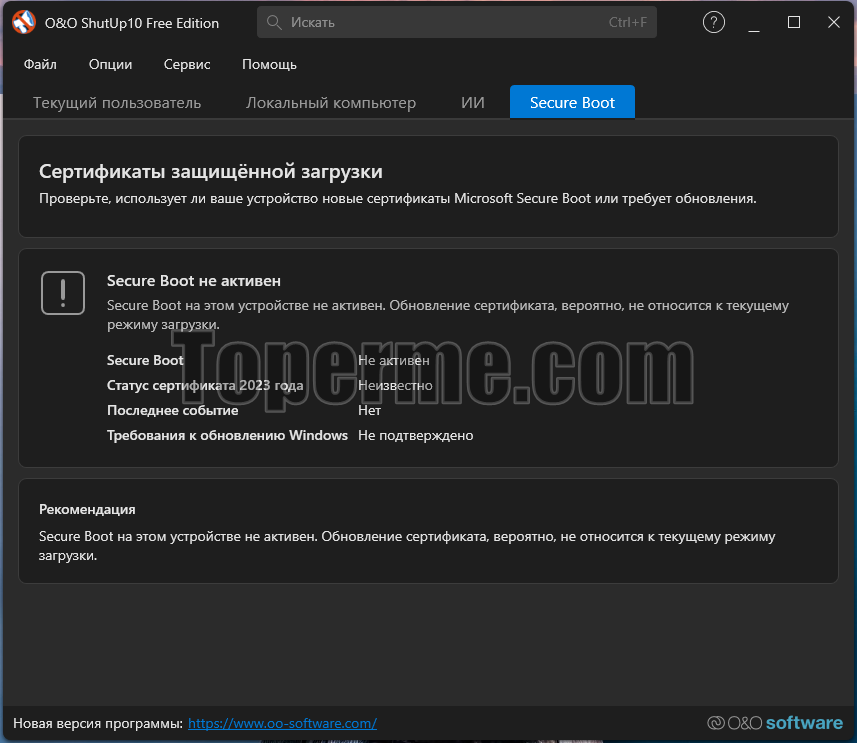Viewport: 857px width, 743px height.
Task: Click the 'Secure Boot не активен' title
Action: (193, 281)
